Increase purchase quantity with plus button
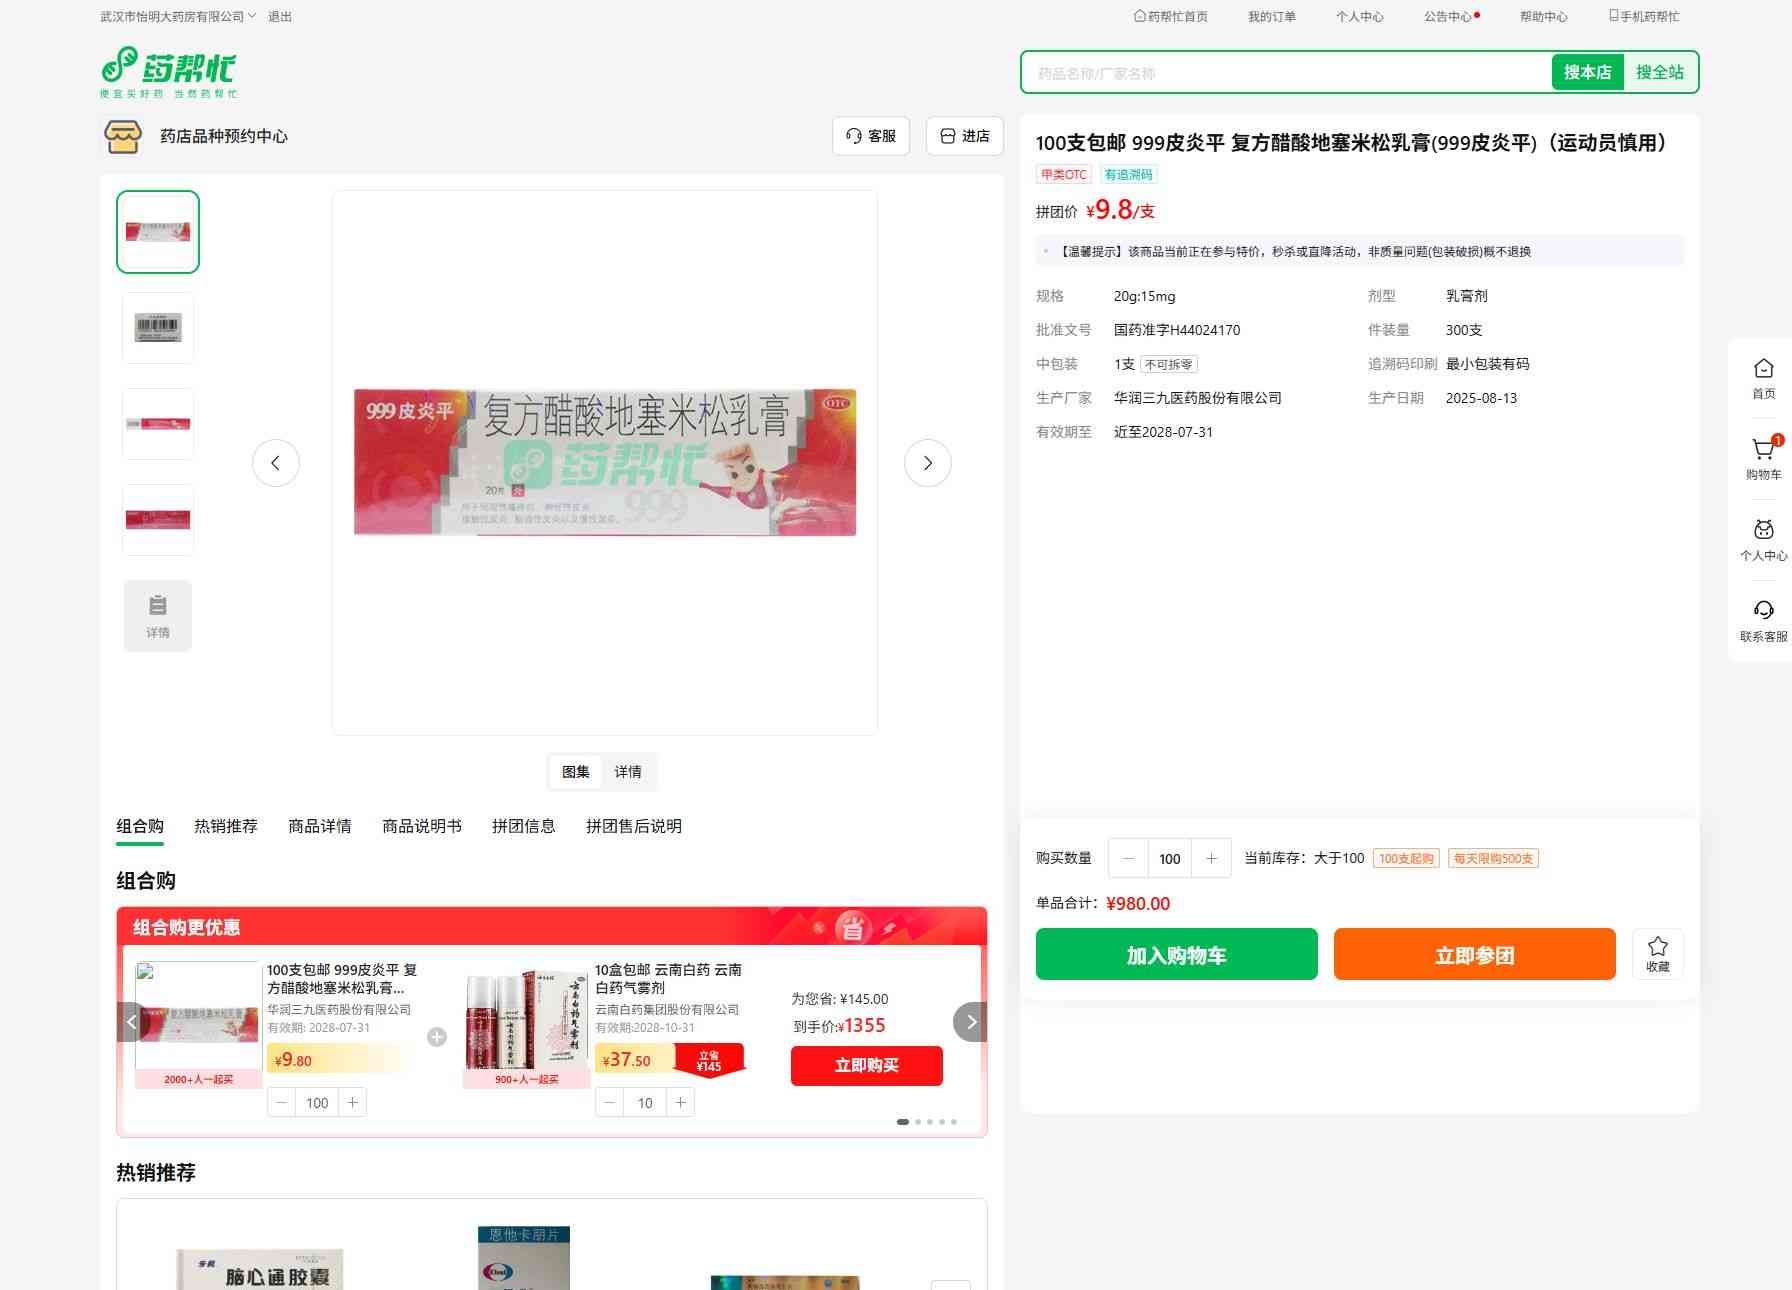The width and height of the screenshot is (1792, 1290). (1211, 859)
